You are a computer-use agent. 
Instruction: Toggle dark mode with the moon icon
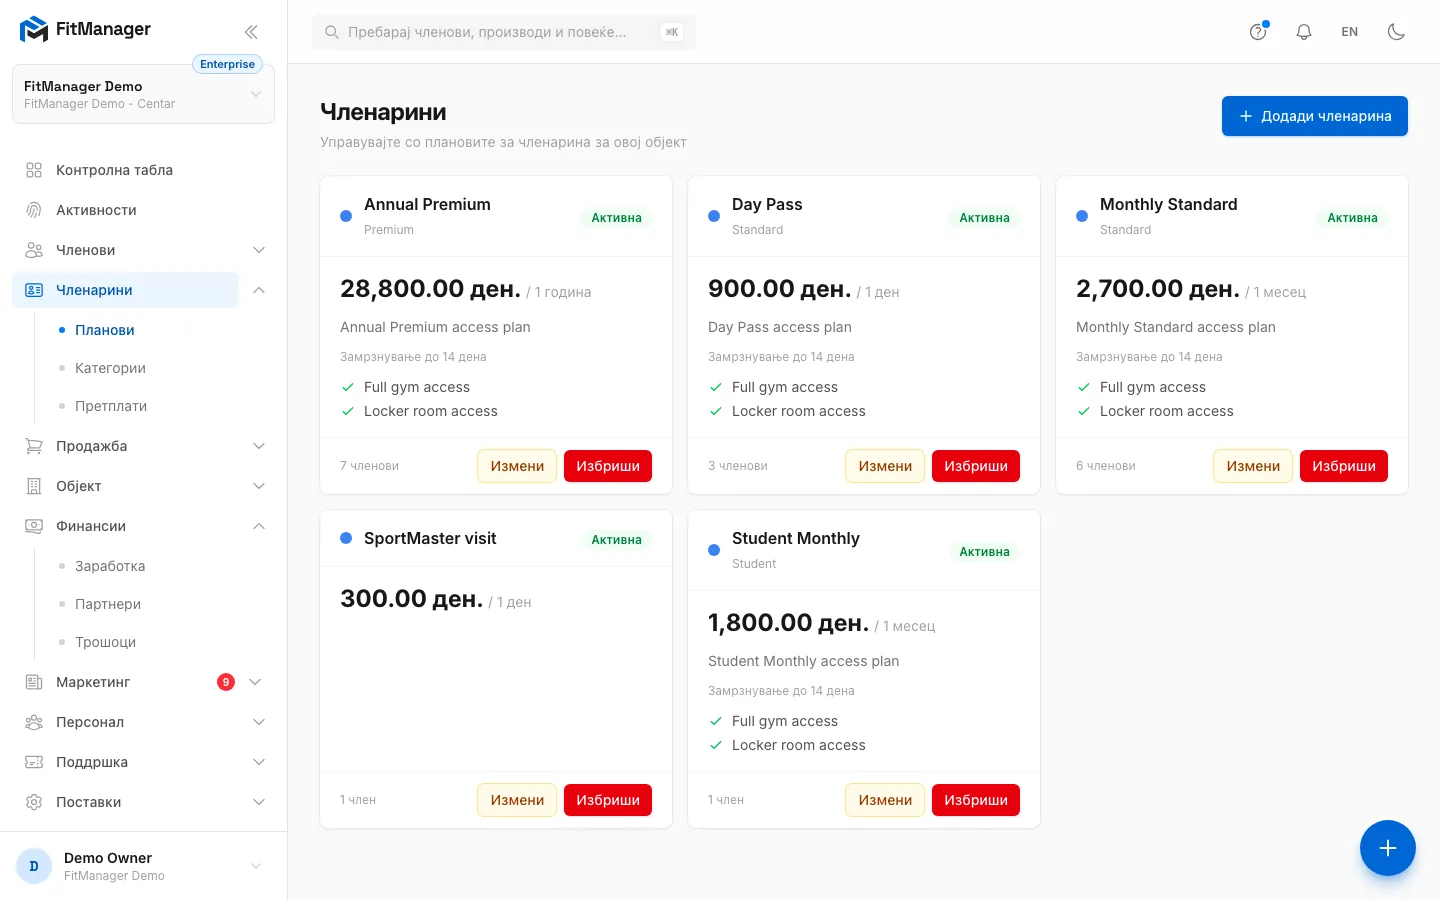[1397, 32]
